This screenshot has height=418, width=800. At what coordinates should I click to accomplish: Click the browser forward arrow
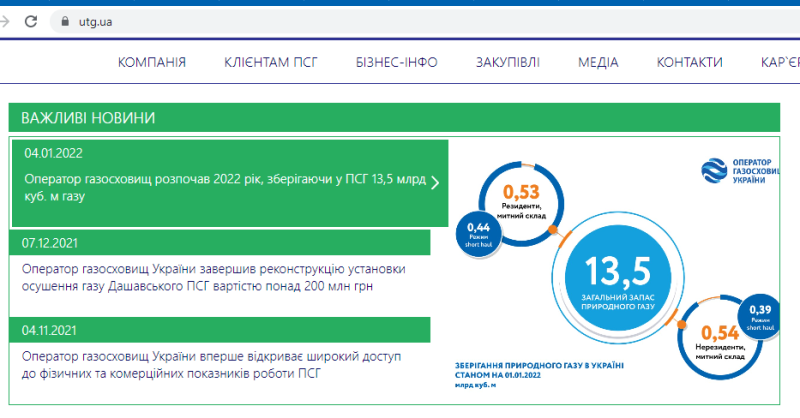pyautogui.click(x=5, y=20)
